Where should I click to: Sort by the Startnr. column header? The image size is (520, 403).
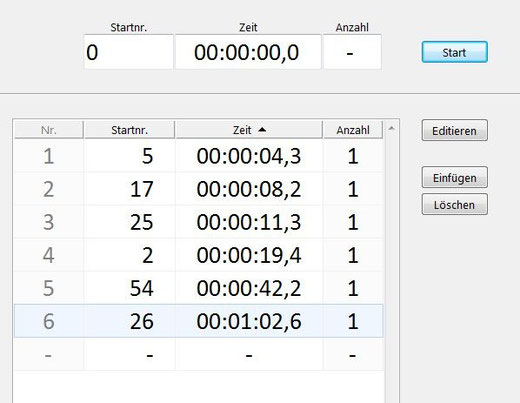[129, 130]
